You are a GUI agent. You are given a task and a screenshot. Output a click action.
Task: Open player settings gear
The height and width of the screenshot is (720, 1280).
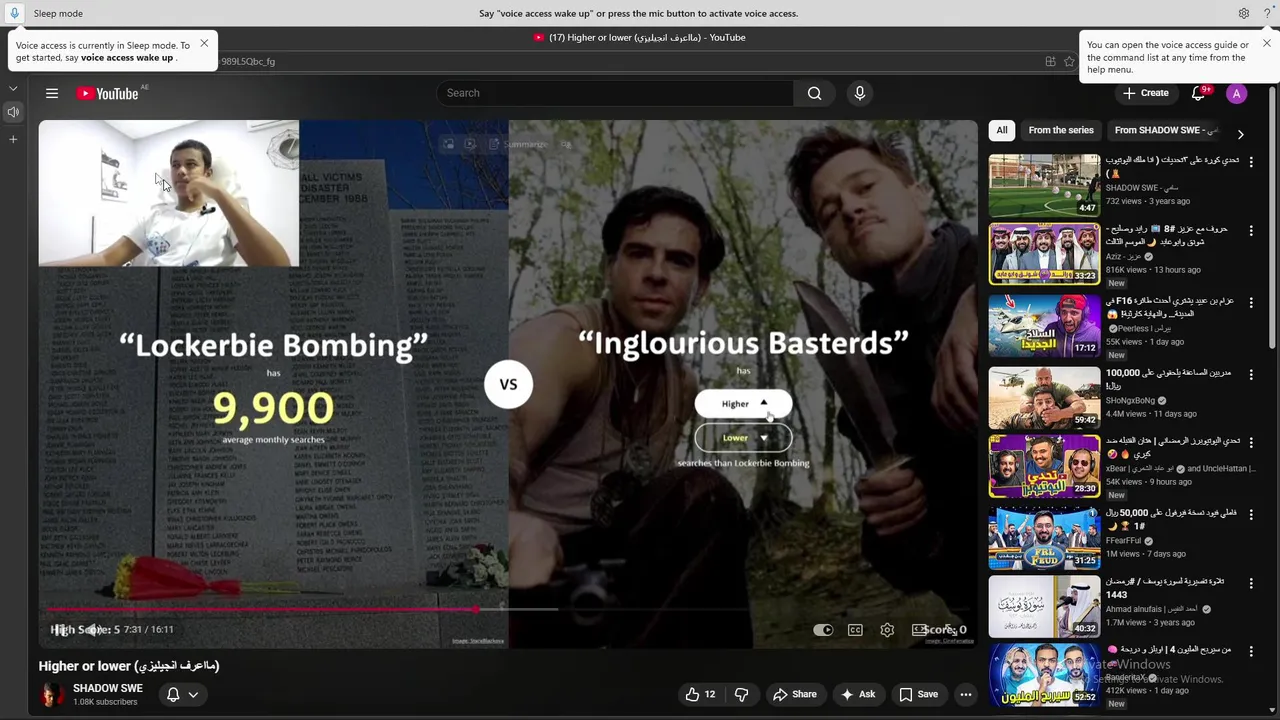pyautogui.click(x=887, y=630)
